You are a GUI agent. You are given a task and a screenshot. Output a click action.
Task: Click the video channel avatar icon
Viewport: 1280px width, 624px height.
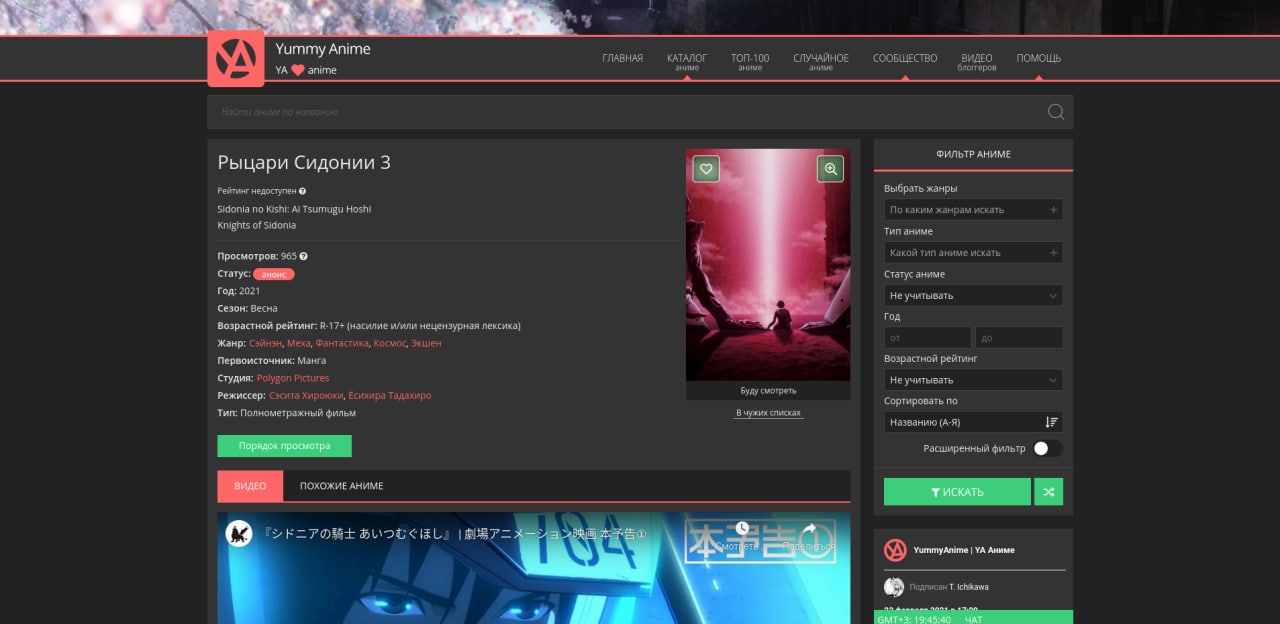(x=238, y=533)
